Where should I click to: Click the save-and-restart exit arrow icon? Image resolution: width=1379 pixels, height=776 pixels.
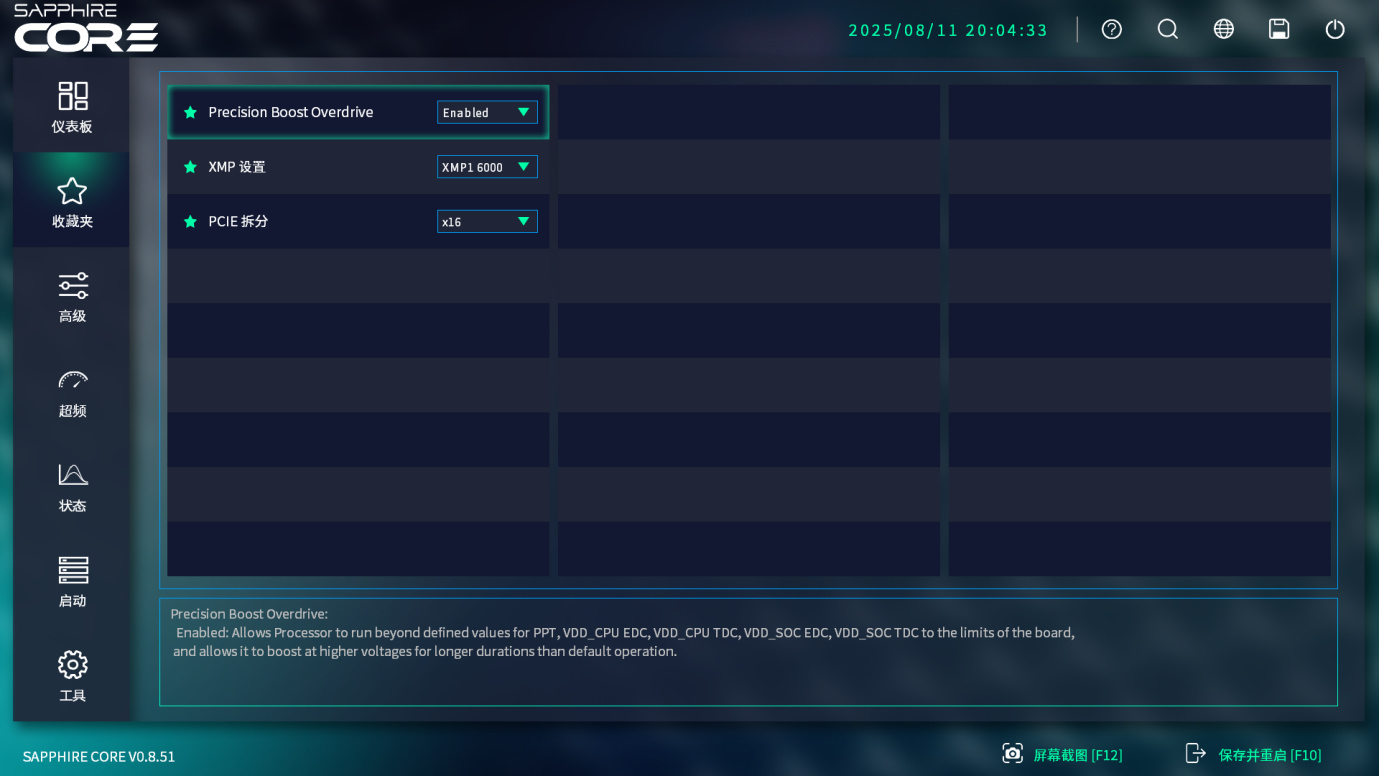(1196, 753)
